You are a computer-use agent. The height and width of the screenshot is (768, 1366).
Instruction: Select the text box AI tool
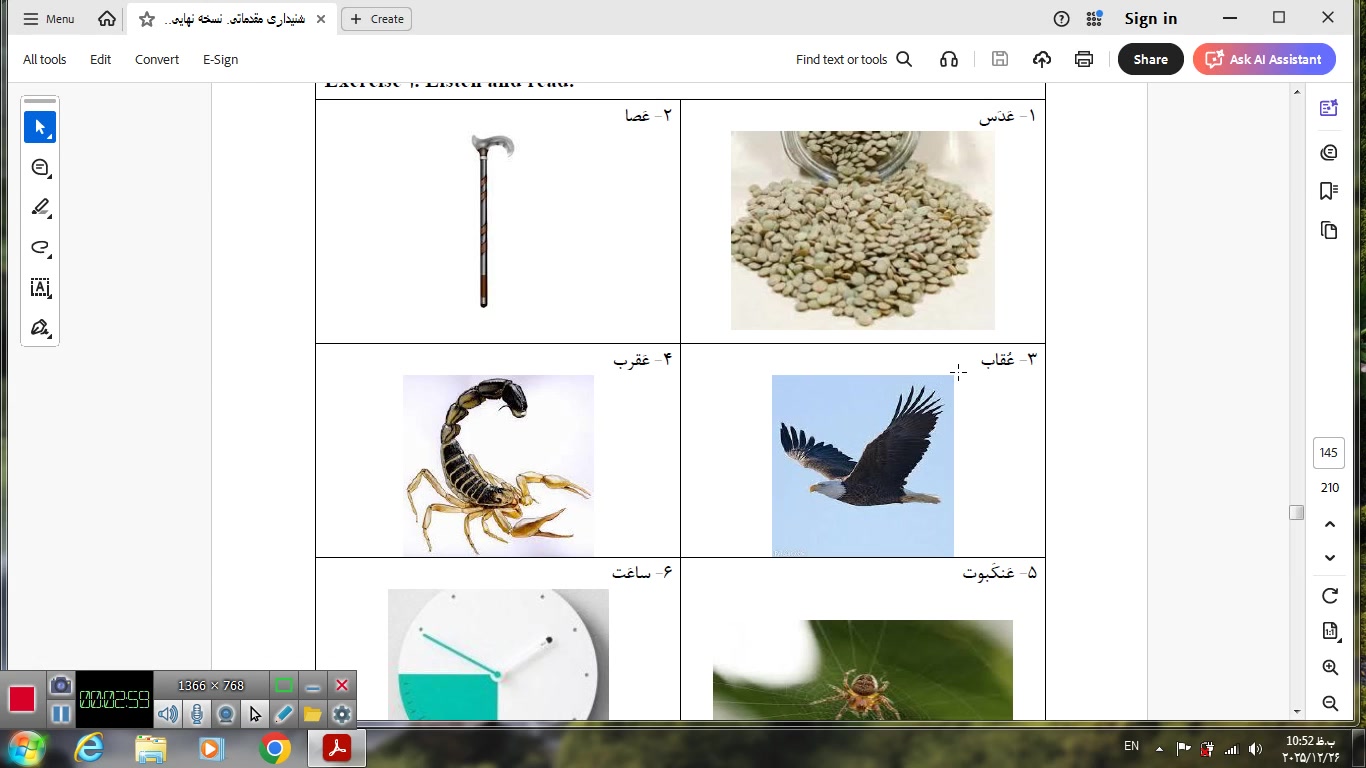coord(40,288)
